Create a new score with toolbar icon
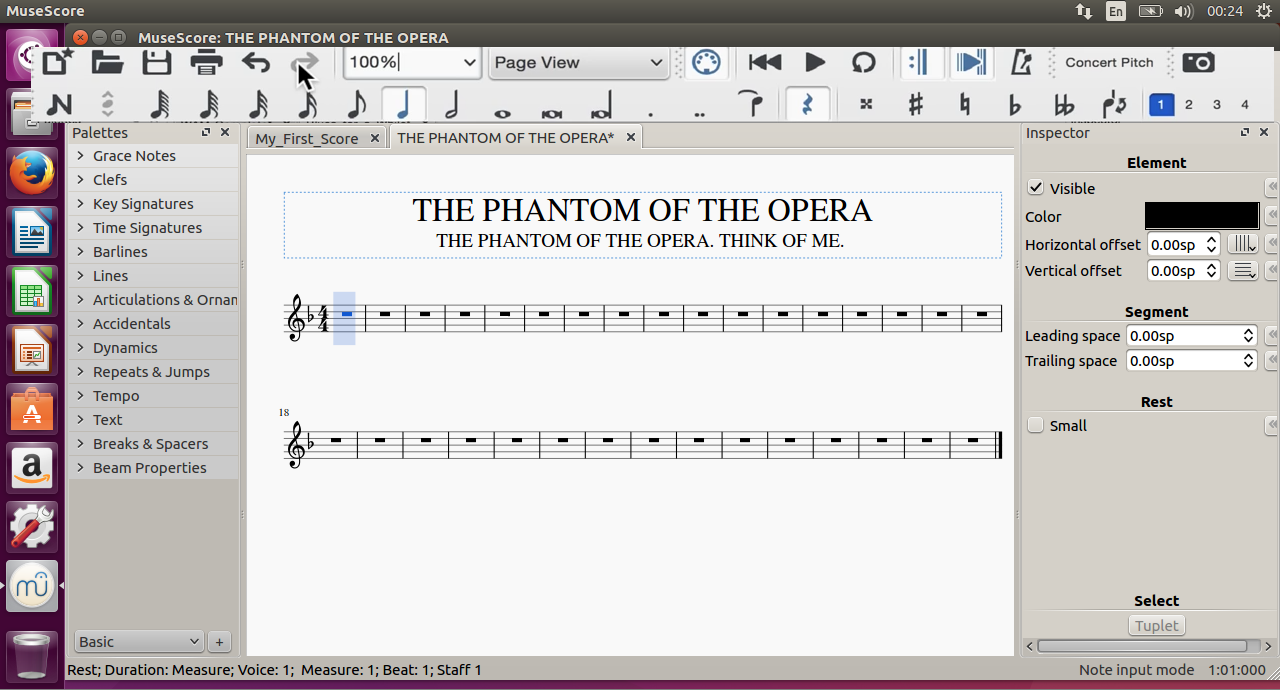Image resolution: width=1280 pixels, height=690 pixels. point(57,62)
